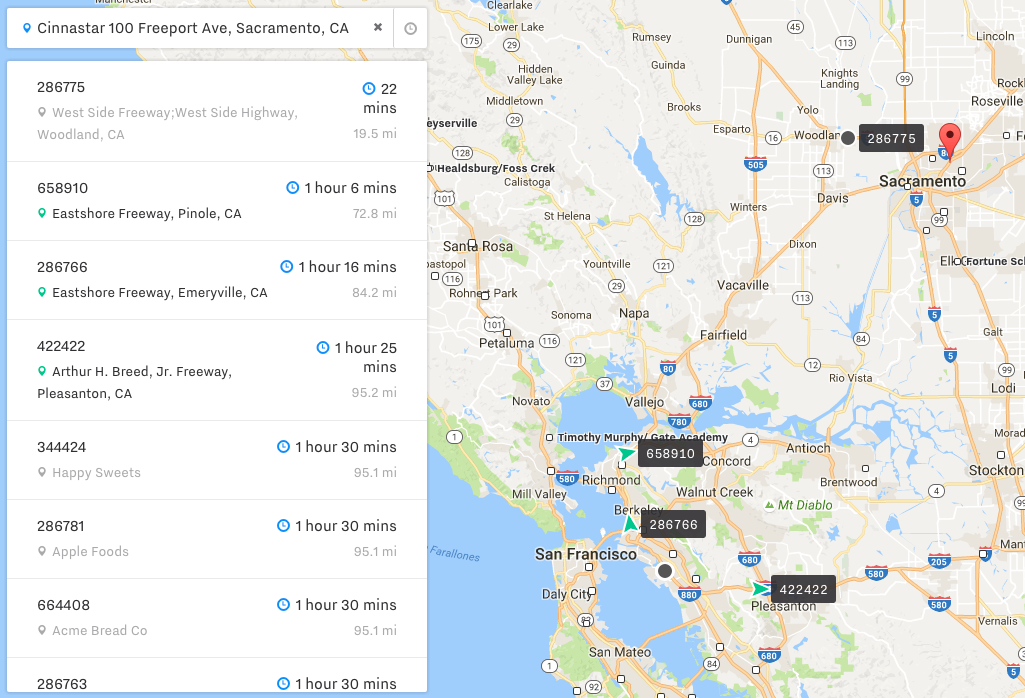
Task: Clear the address search field
Action: coord(378,28)
